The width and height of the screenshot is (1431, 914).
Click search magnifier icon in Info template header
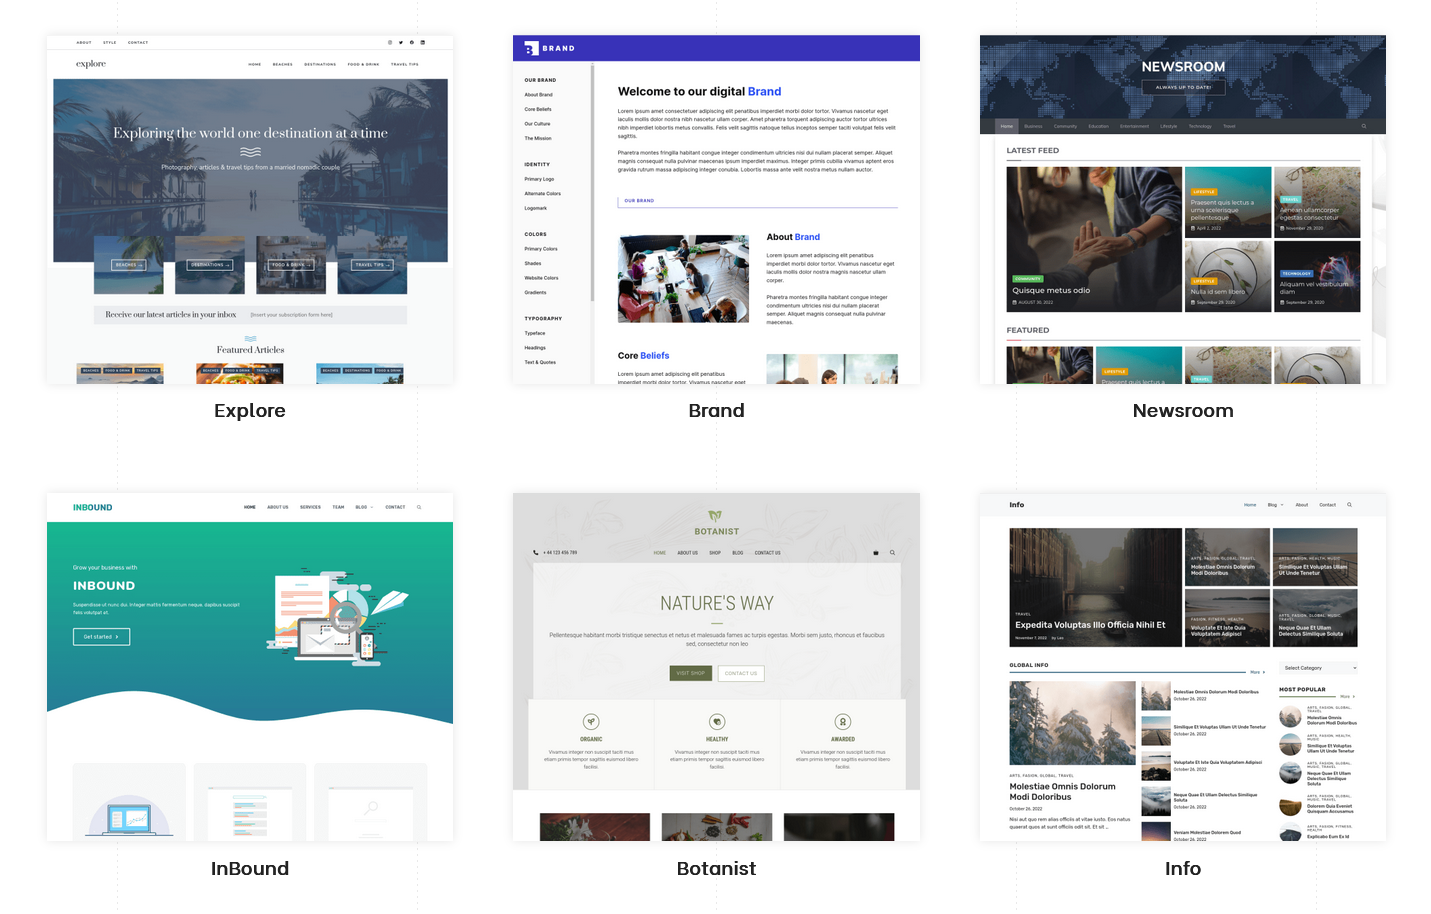pyautogui.click(x=1349, y=505)
